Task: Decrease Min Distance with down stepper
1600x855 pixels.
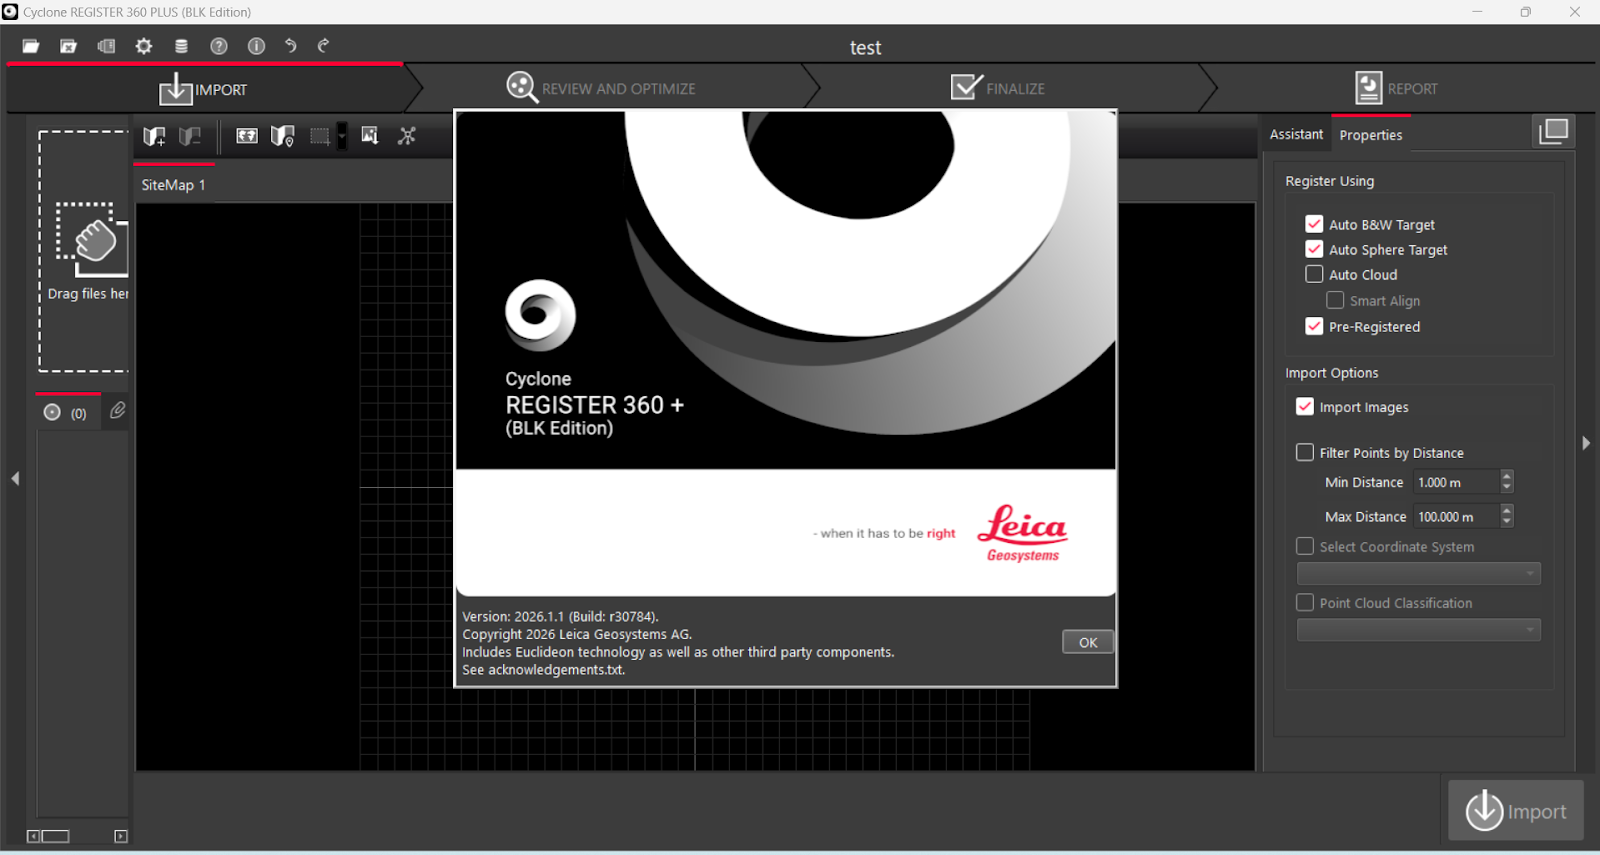Action: coord(1507,488)
